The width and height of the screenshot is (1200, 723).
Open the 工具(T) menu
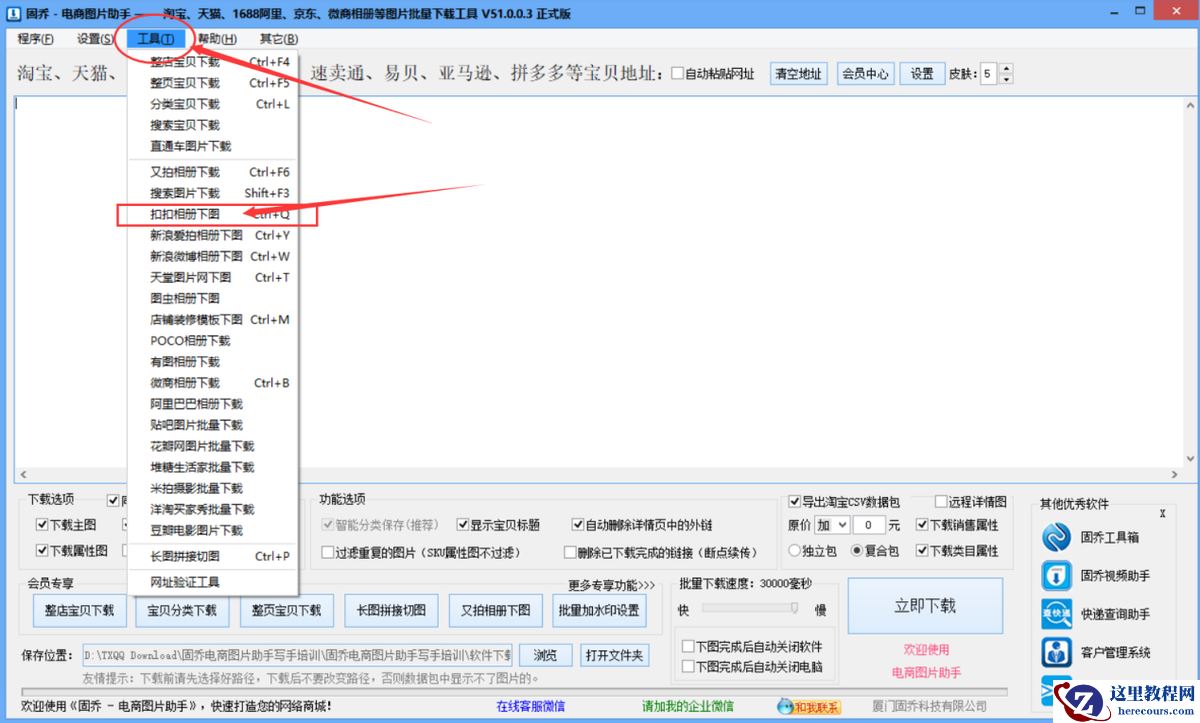[x=155, y=39]
